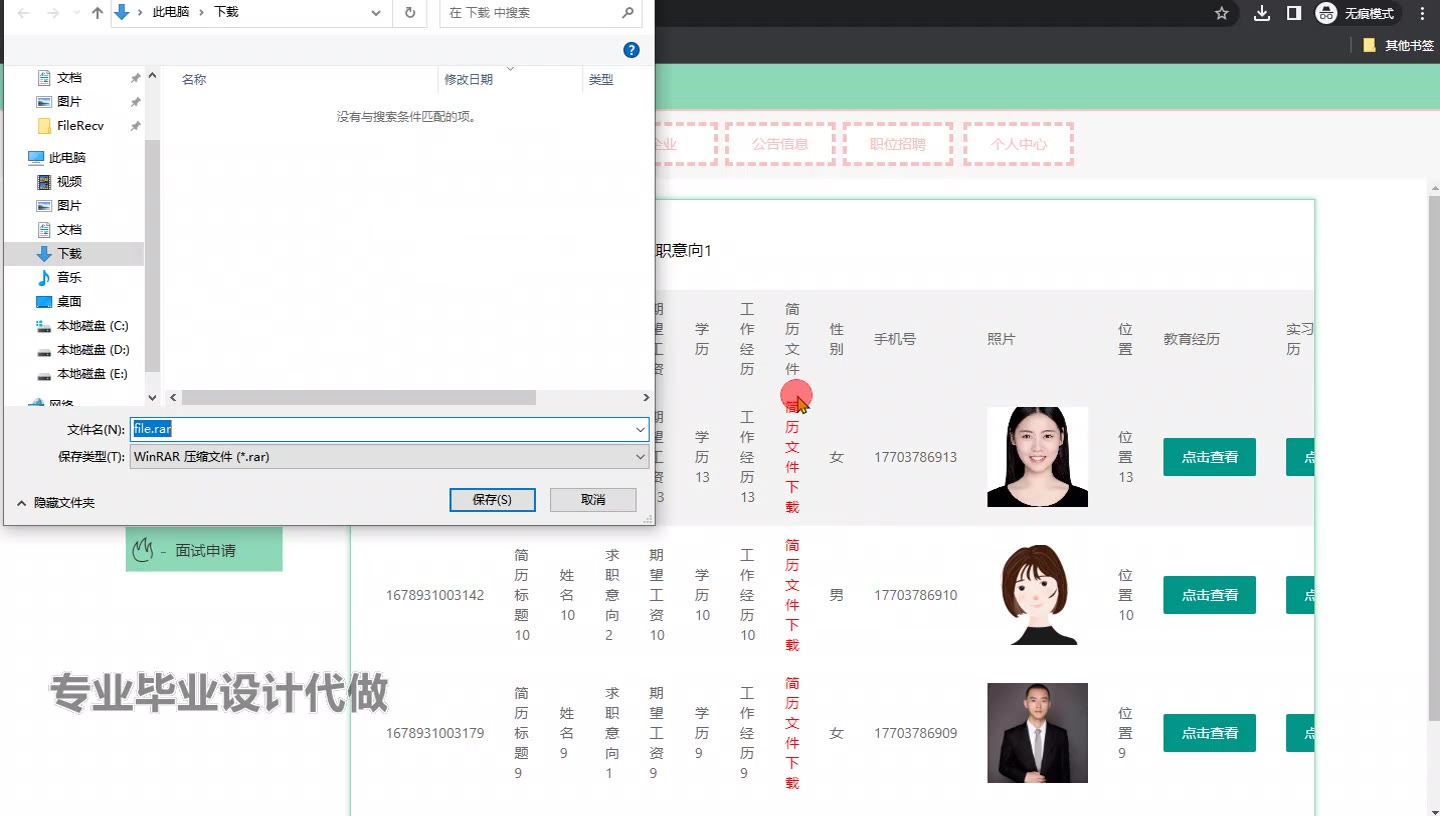The width and height of the screenshot is (1440, 816).
Task: Open the woman photo in row 13
Action: (1037, 457)
